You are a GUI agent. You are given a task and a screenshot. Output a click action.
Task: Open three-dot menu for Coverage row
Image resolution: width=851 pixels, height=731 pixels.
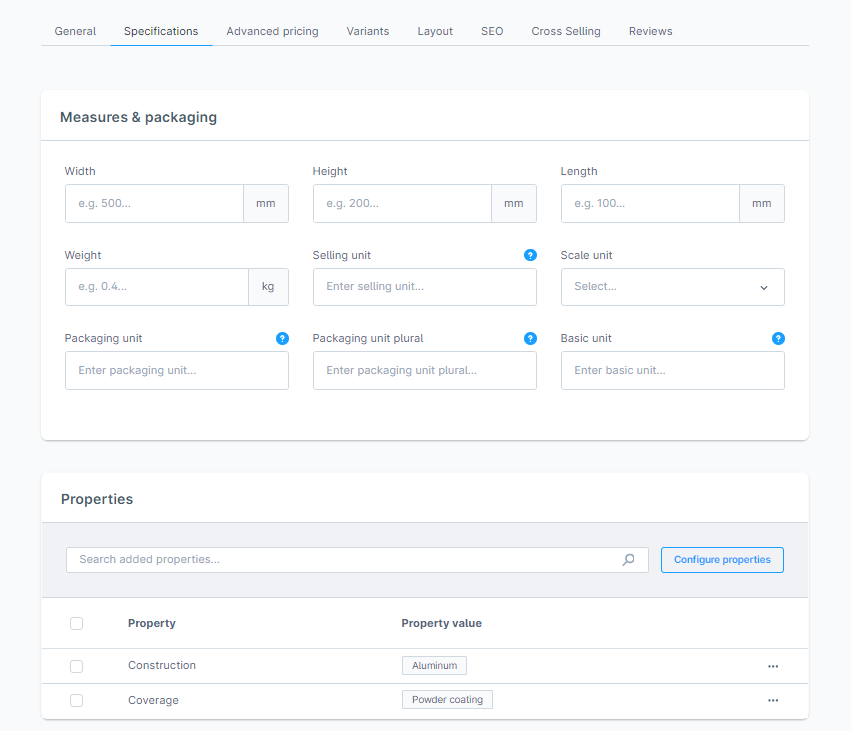coord(773,700)
